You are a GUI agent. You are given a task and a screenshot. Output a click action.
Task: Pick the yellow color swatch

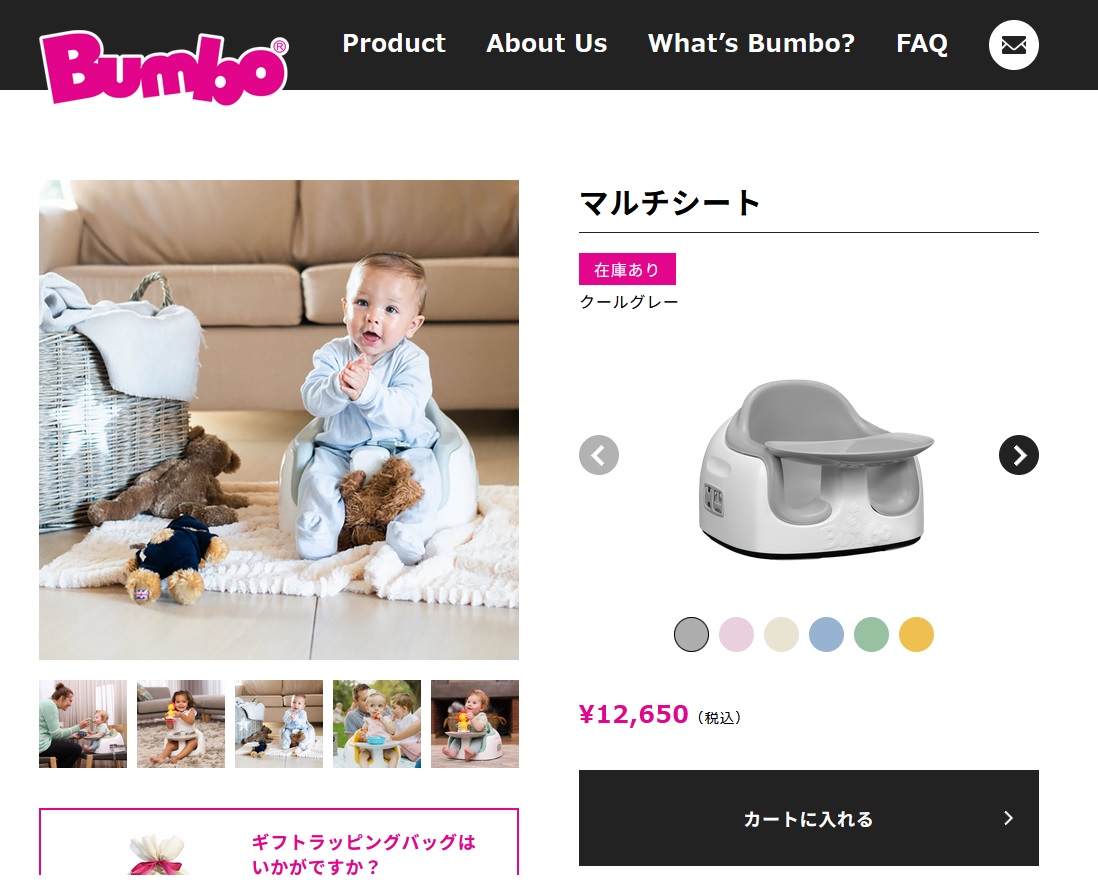click(x=916, y=634)
